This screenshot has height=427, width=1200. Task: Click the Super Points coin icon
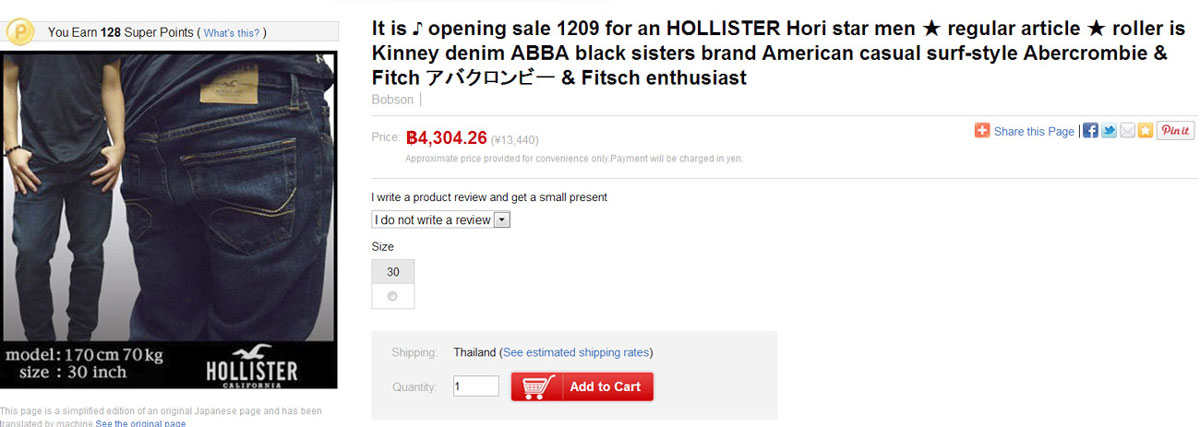pyautogui.click(x=20, y=33)
